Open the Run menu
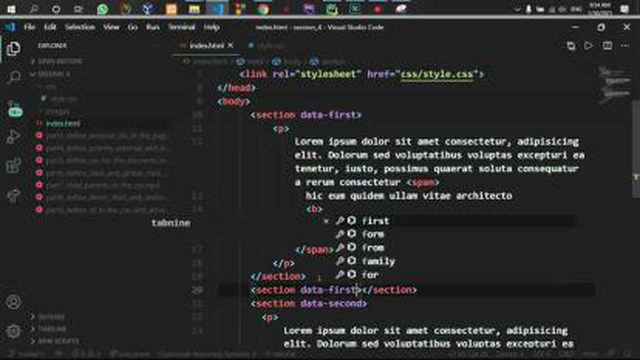 (x=153, y=27)
